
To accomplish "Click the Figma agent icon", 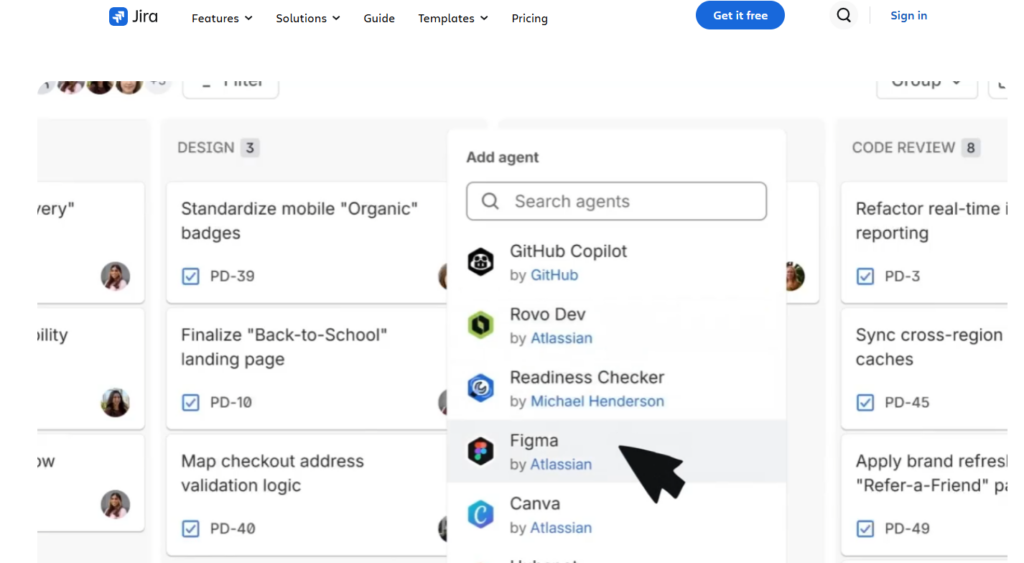I will [x=481, y=451].
